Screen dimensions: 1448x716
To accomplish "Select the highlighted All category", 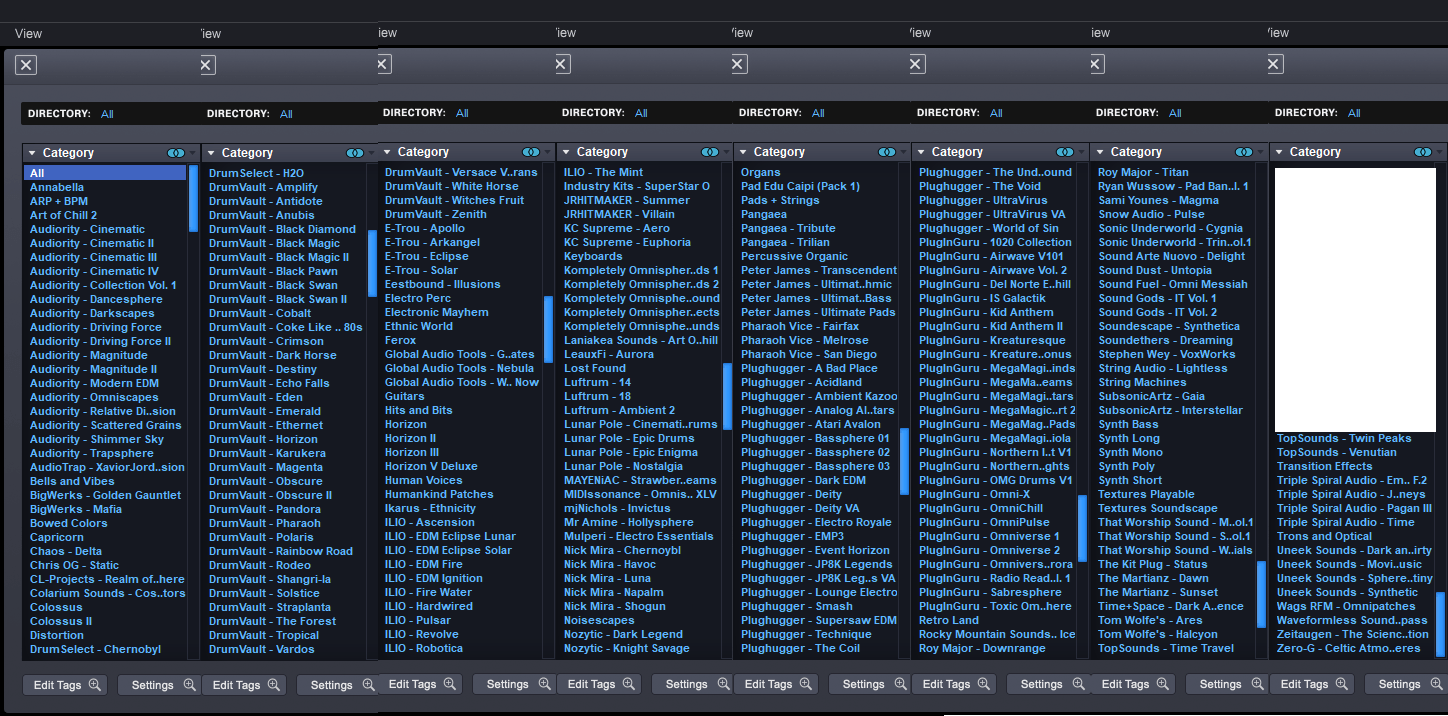I will pyautogui.click(x=105, y=173).
